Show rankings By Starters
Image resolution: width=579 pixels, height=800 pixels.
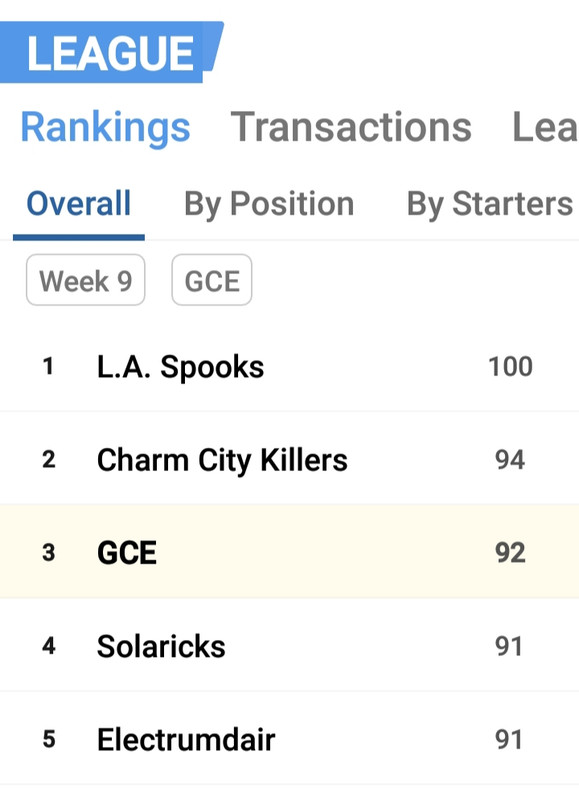(x=490, y=204)
